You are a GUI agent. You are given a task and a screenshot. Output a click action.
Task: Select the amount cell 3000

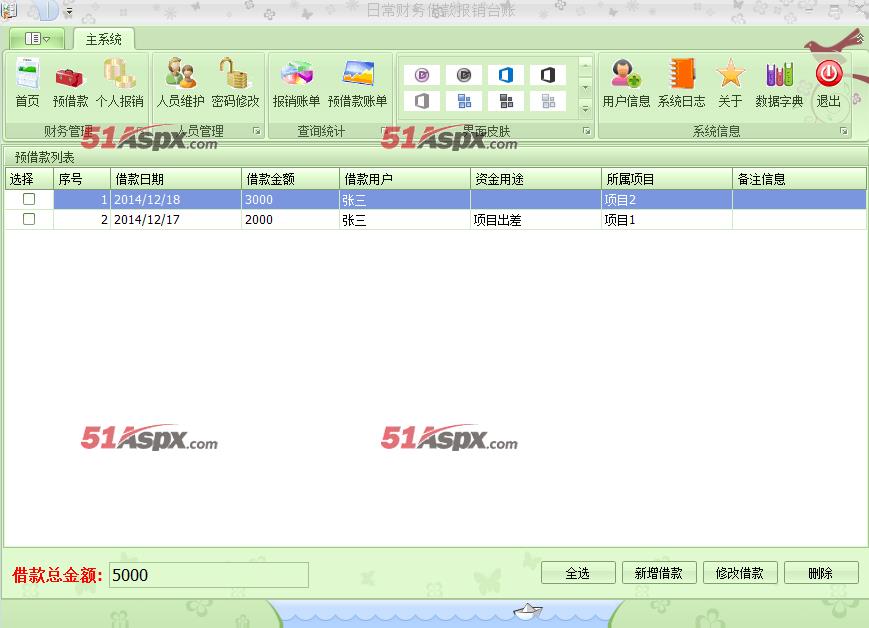290,200
